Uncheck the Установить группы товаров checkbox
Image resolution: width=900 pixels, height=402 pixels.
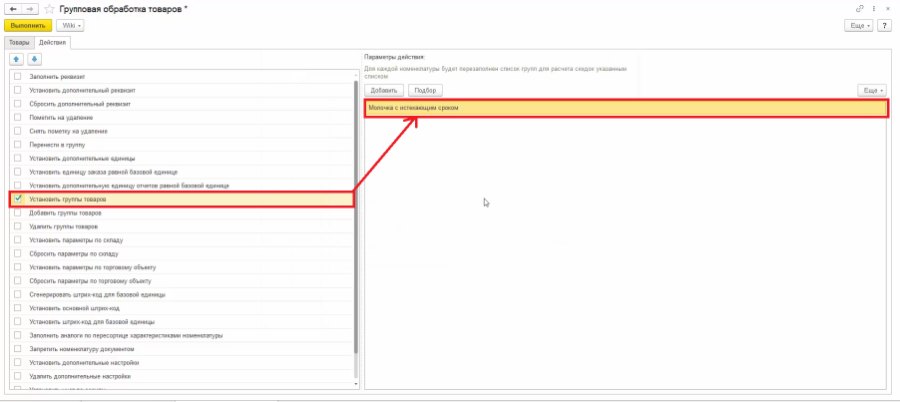[18, 199]
